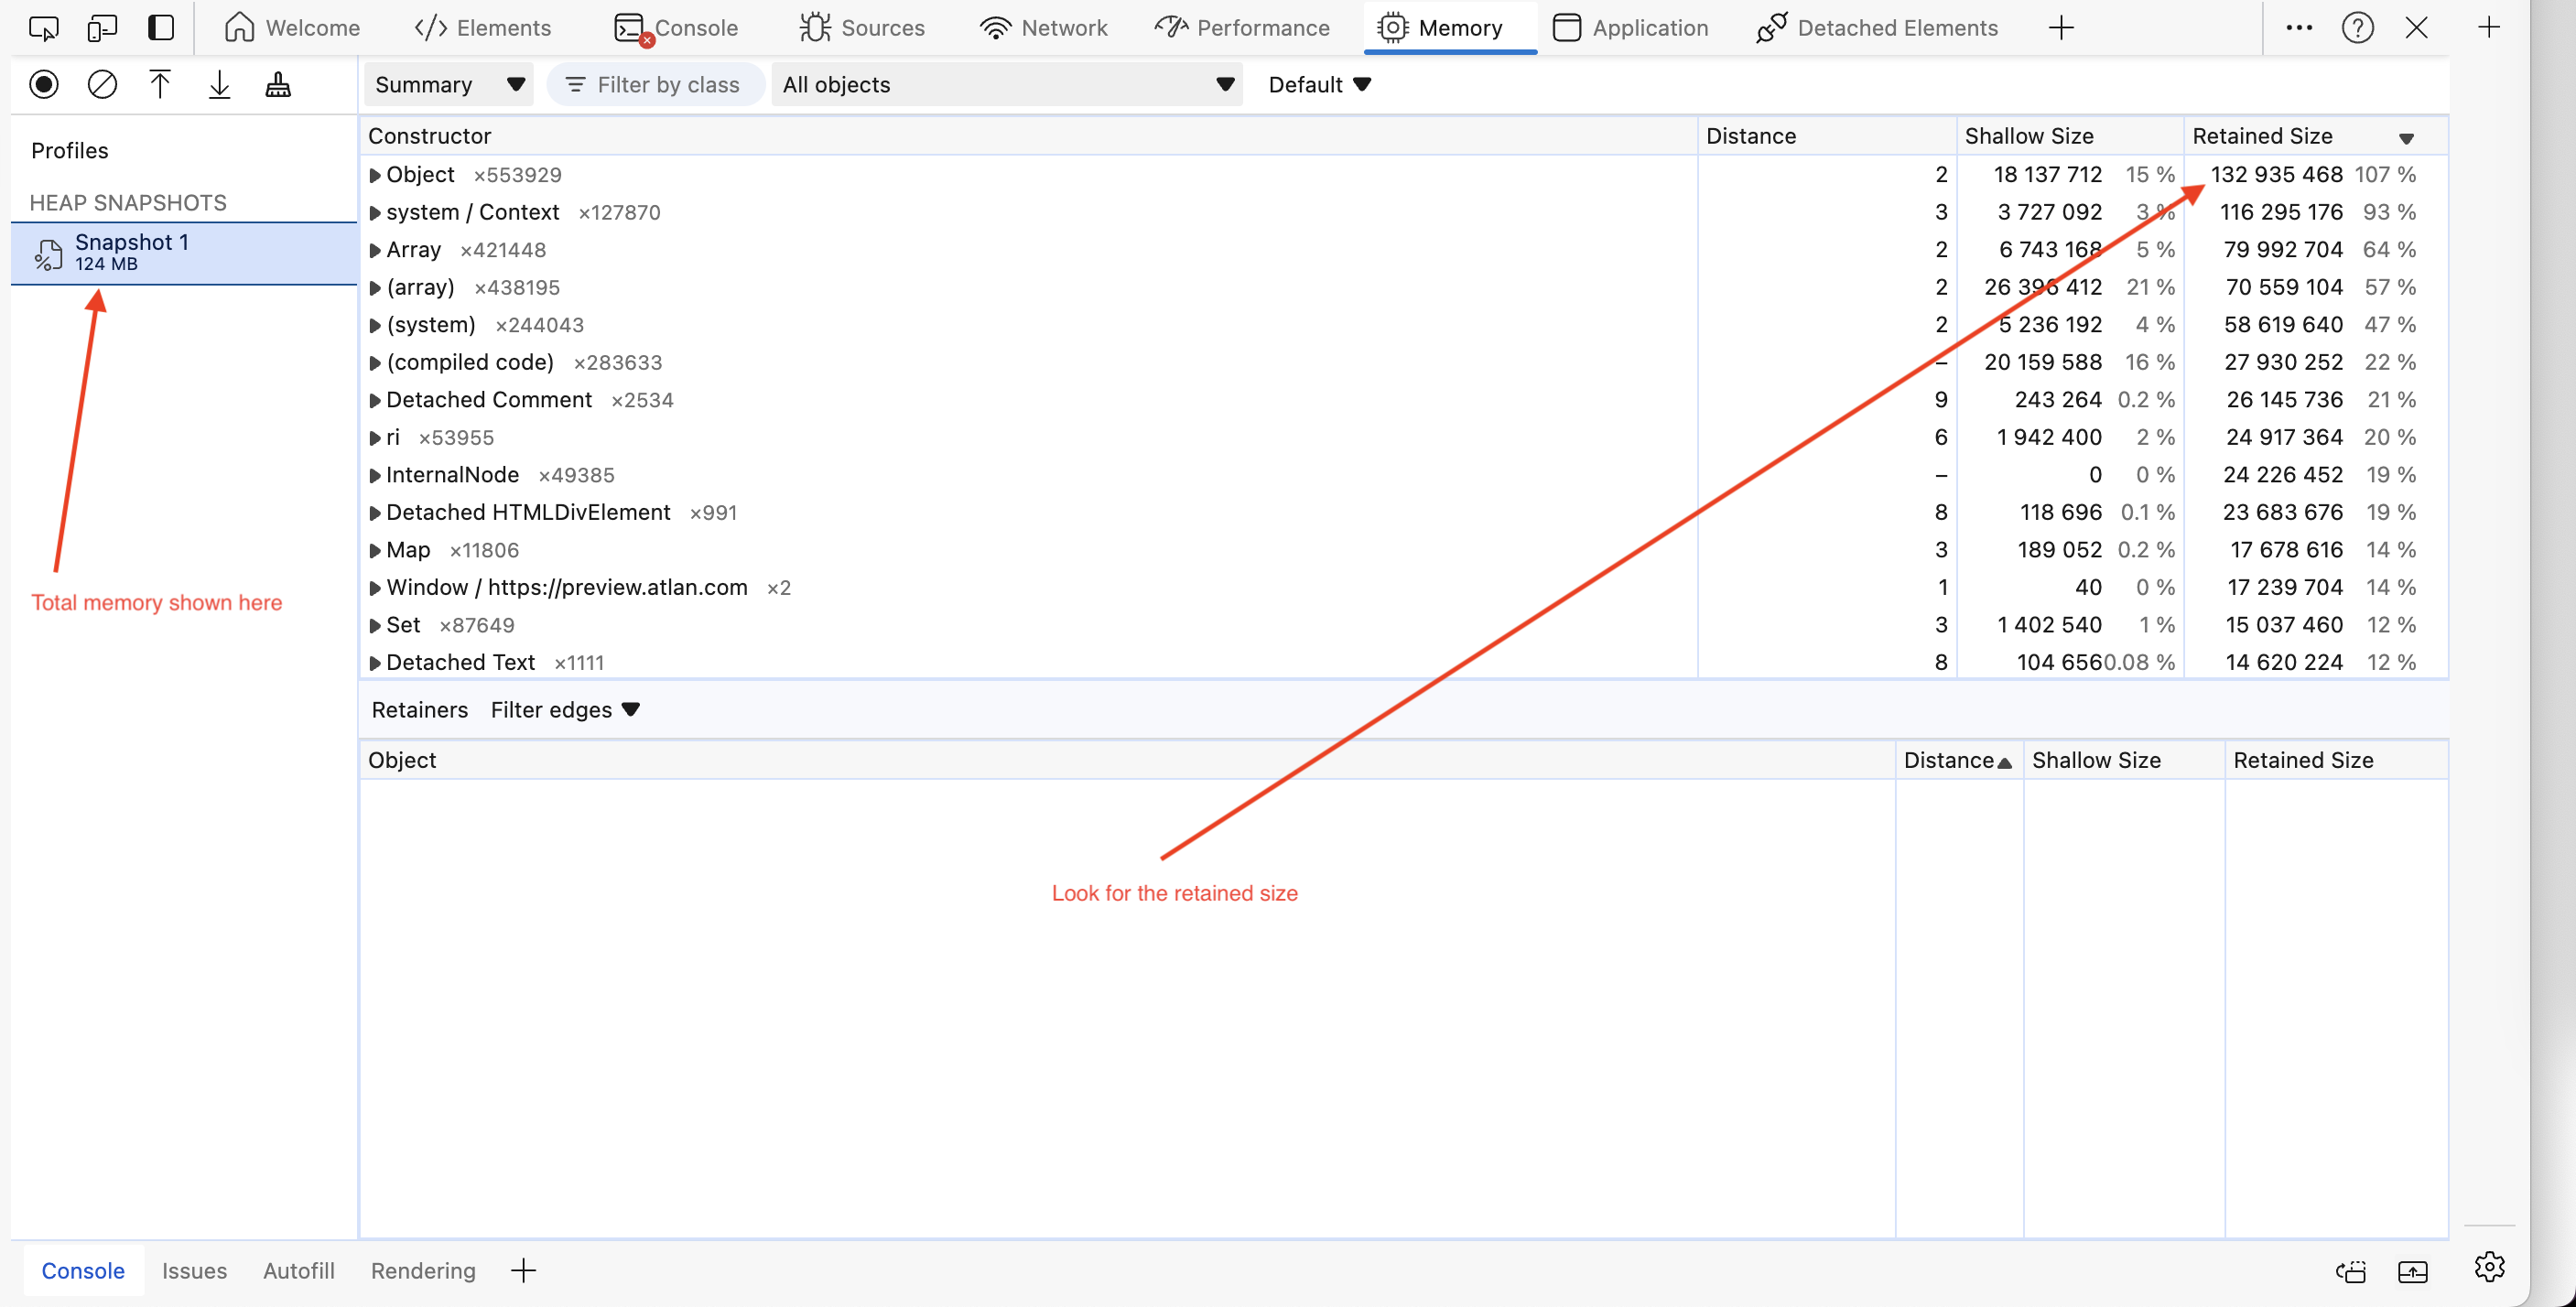Switch to the Network tab
The height and width of the screenshot is (1307, 2576).
pos(1043,27)
